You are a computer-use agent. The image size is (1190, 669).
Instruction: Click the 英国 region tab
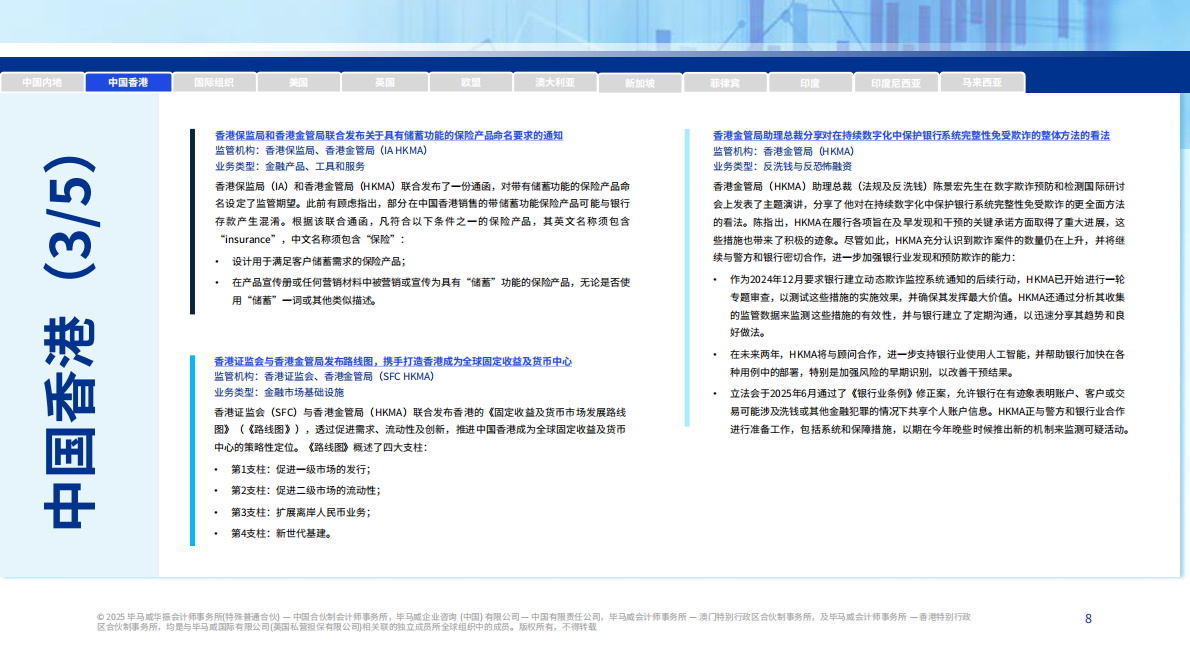click(384, 82)
